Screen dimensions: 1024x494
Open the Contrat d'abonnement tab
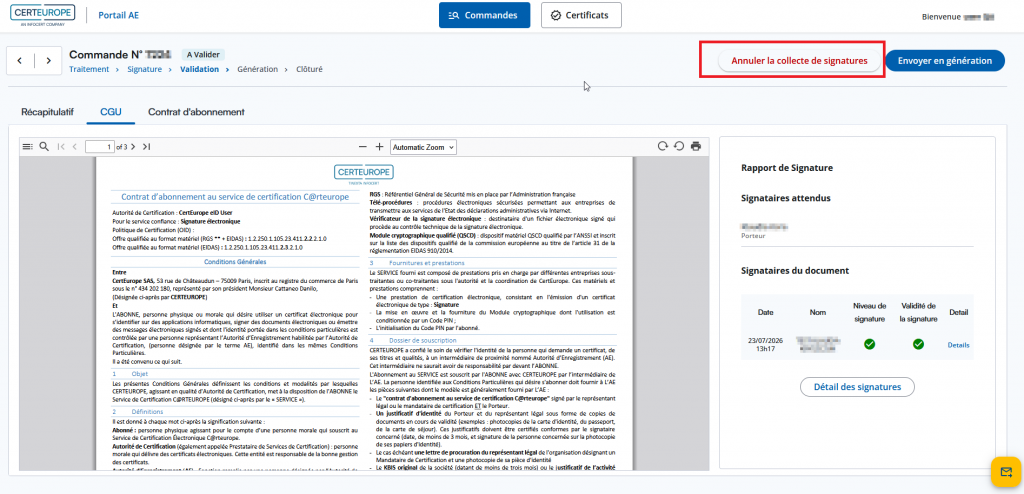pos(196,112)
